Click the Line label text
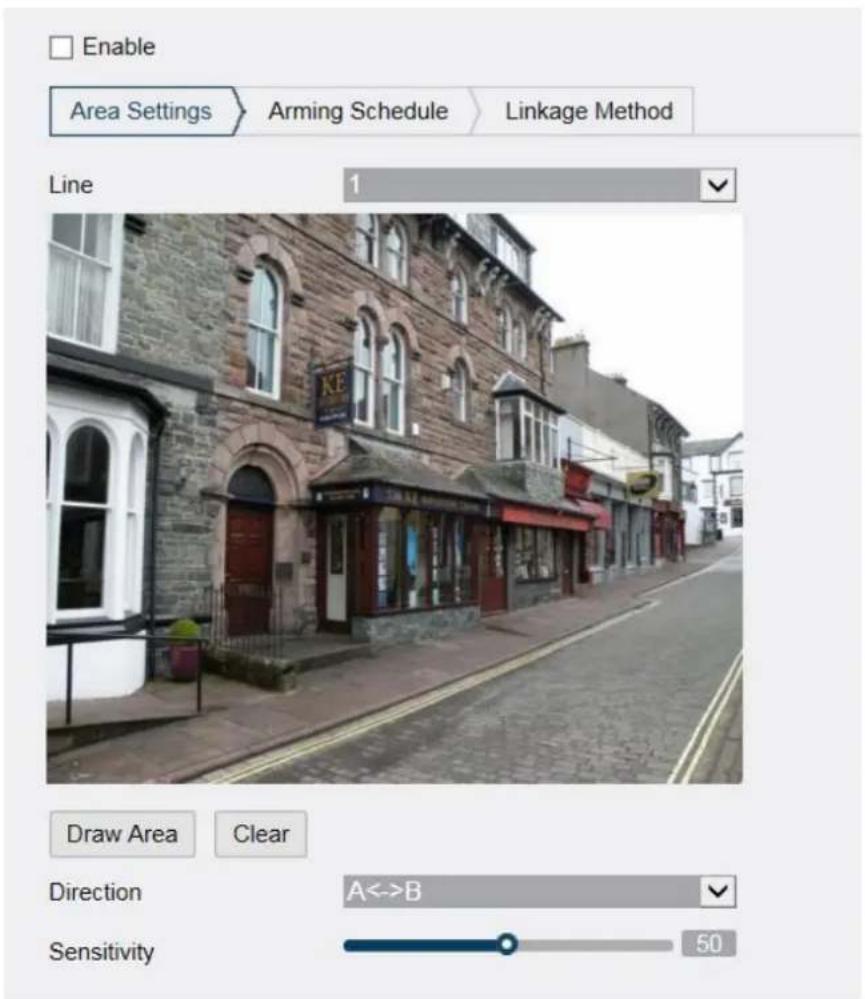Viewport: 865px width, 999px height. tap(71, 185)
